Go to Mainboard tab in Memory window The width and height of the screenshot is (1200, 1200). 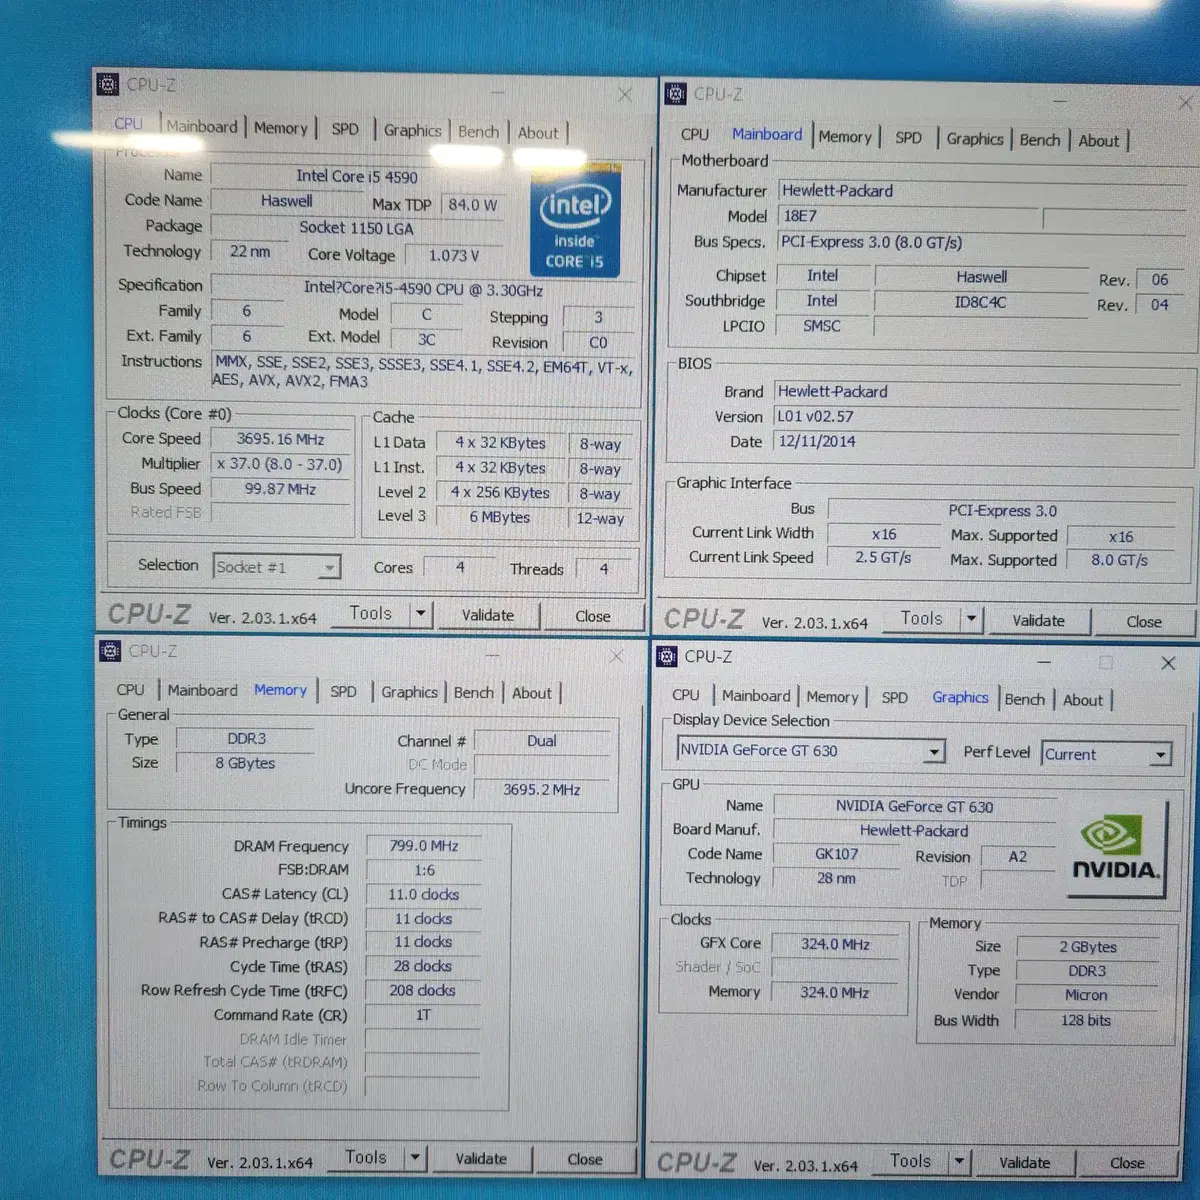[203, 690]
